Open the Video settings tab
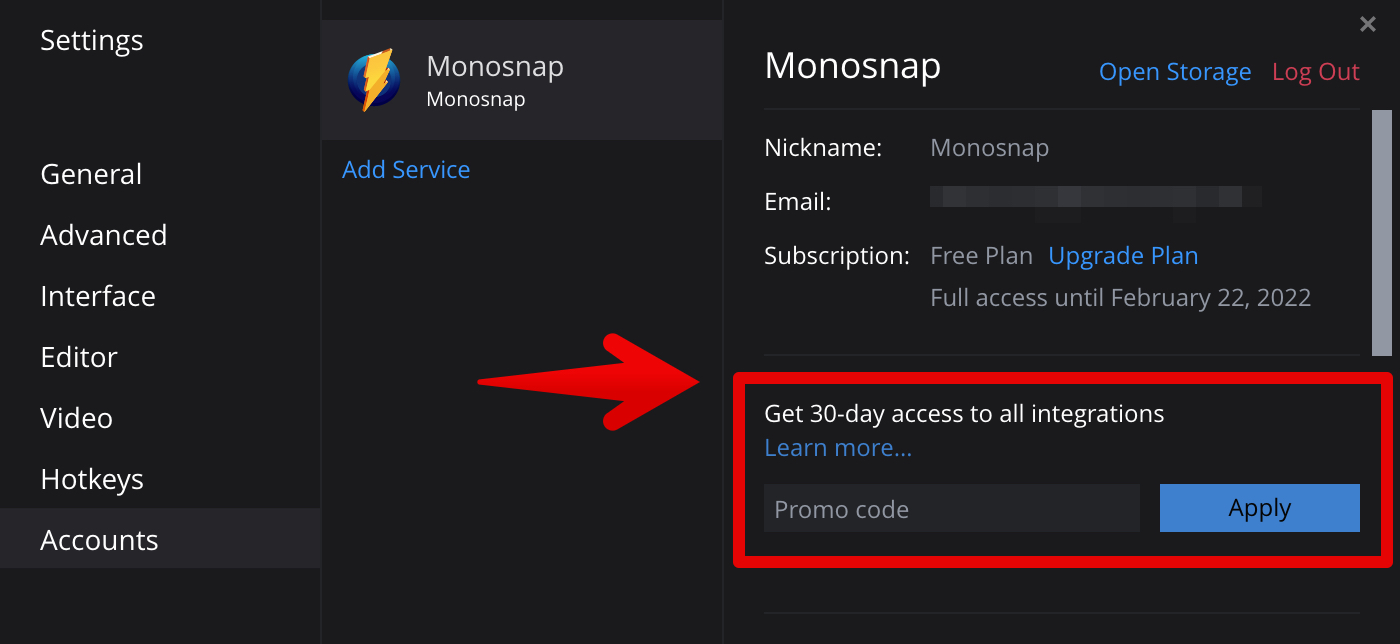 click(76, 418)
